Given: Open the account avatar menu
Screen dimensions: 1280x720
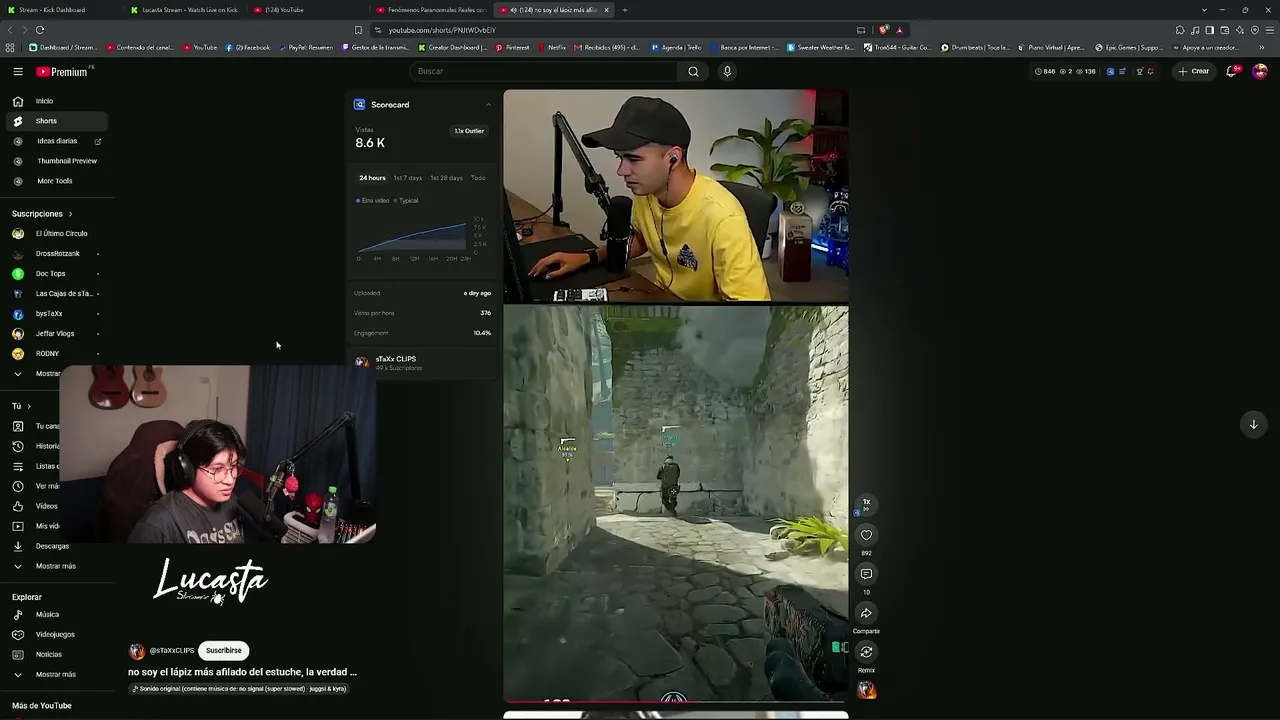Looking at the screenshot, I should [1260, 71].
